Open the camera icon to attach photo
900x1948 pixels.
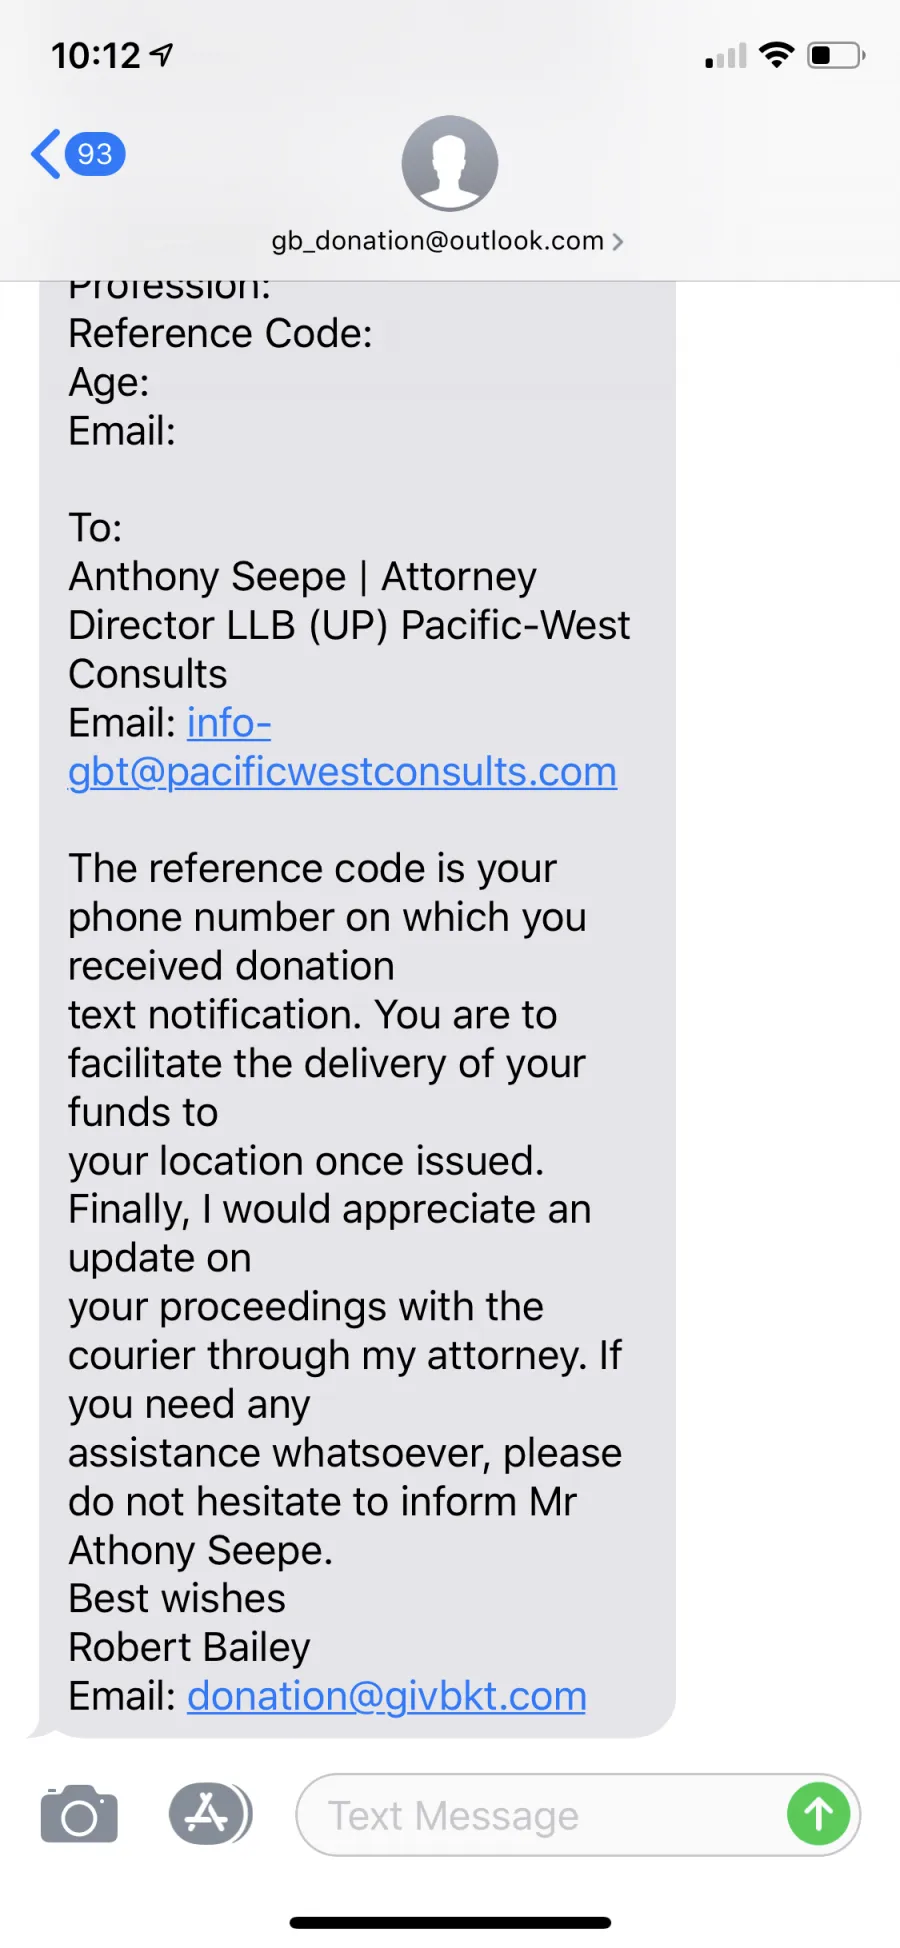(79, 1814)
